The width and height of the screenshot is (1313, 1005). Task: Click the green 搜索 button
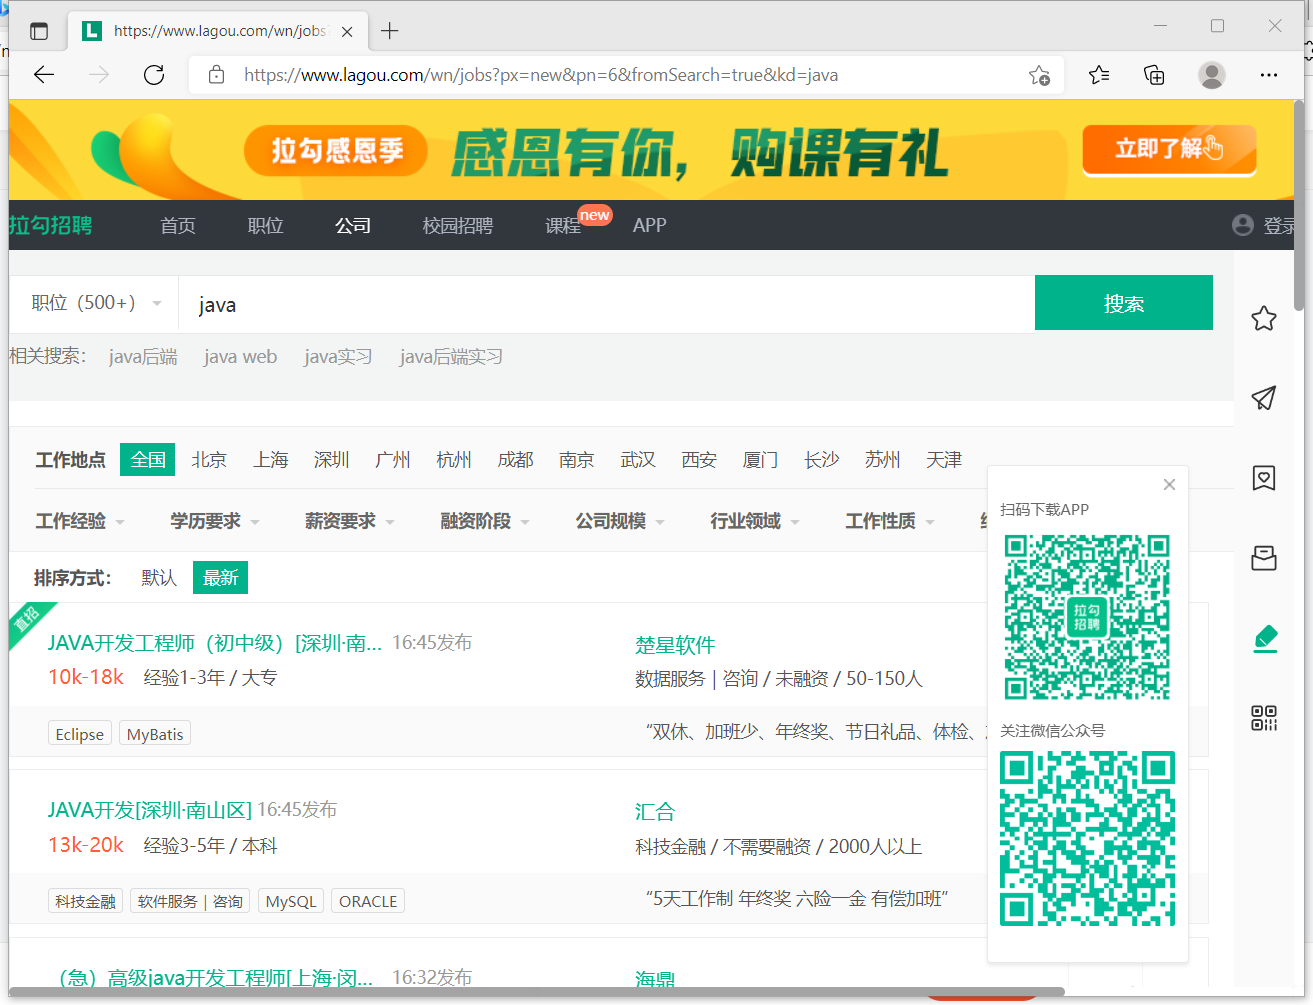[1124, 303]
